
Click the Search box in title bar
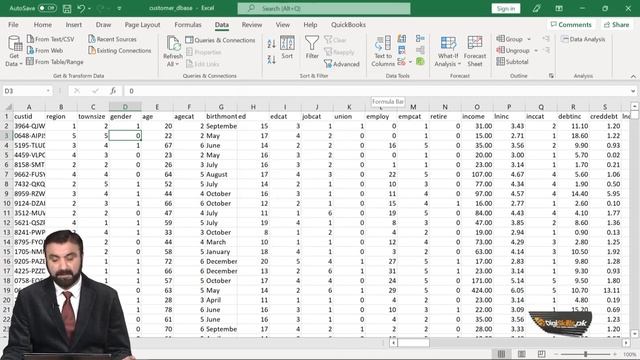324,8
